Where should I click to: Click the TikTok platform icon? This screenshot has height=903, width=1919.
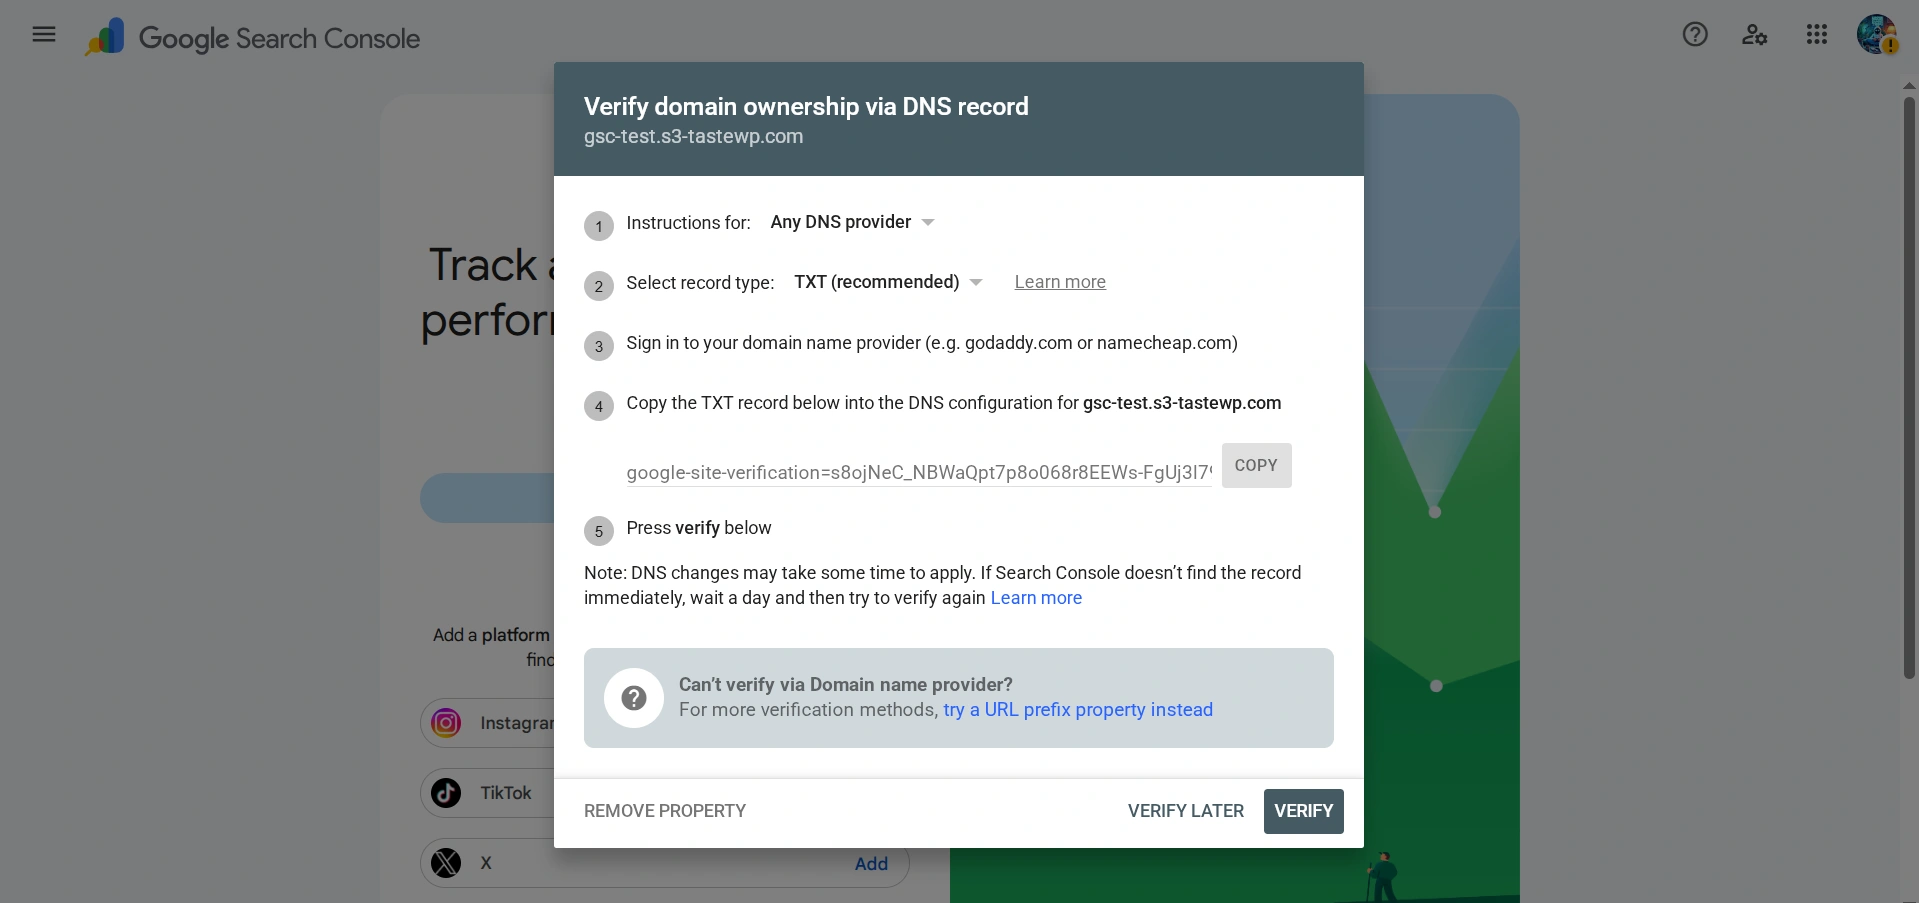coord(446,793)
